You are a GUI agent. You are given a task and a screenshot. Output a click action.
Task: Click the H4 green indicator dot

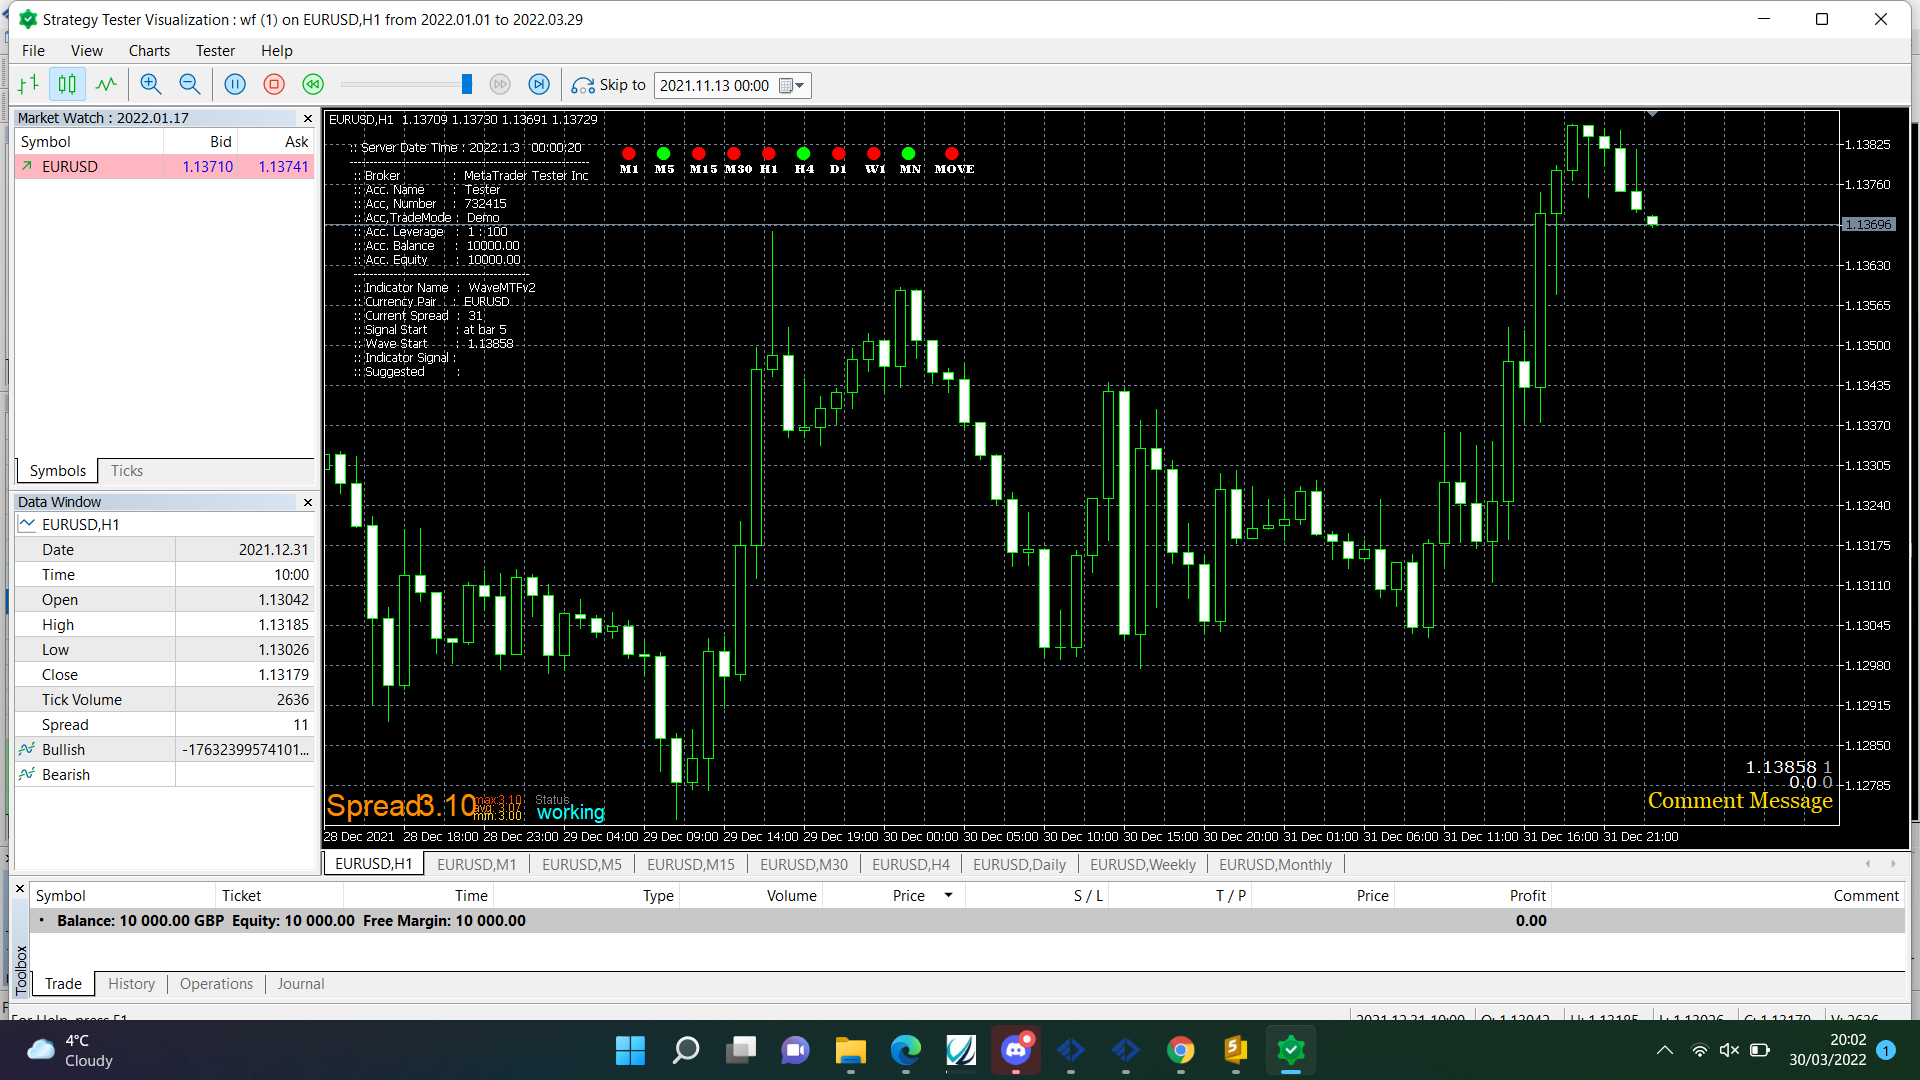point(804,153)
